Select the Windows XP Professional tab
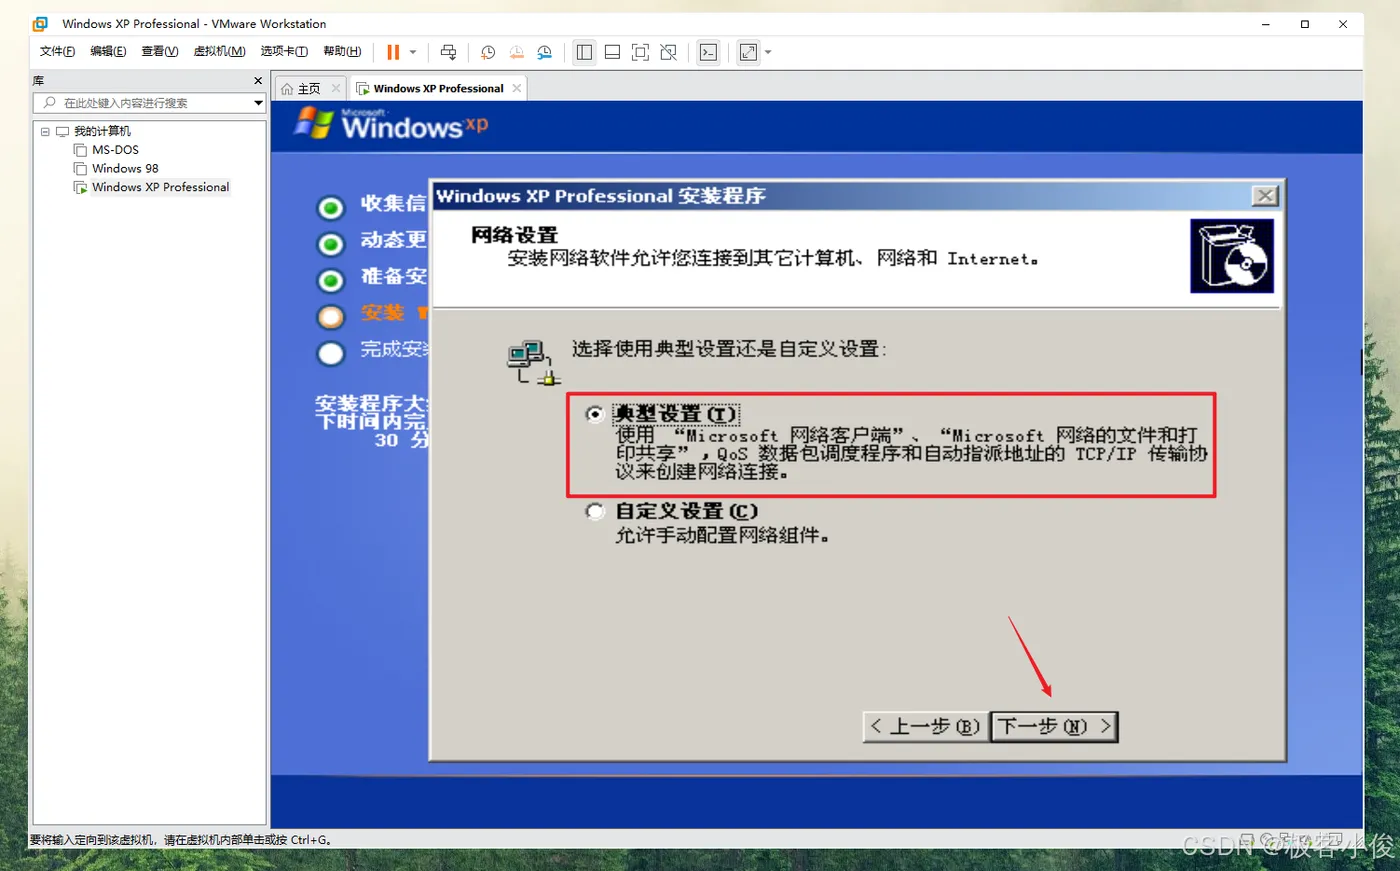The width and height of the screenshot is (1400, 871). [x=438, y=88]
